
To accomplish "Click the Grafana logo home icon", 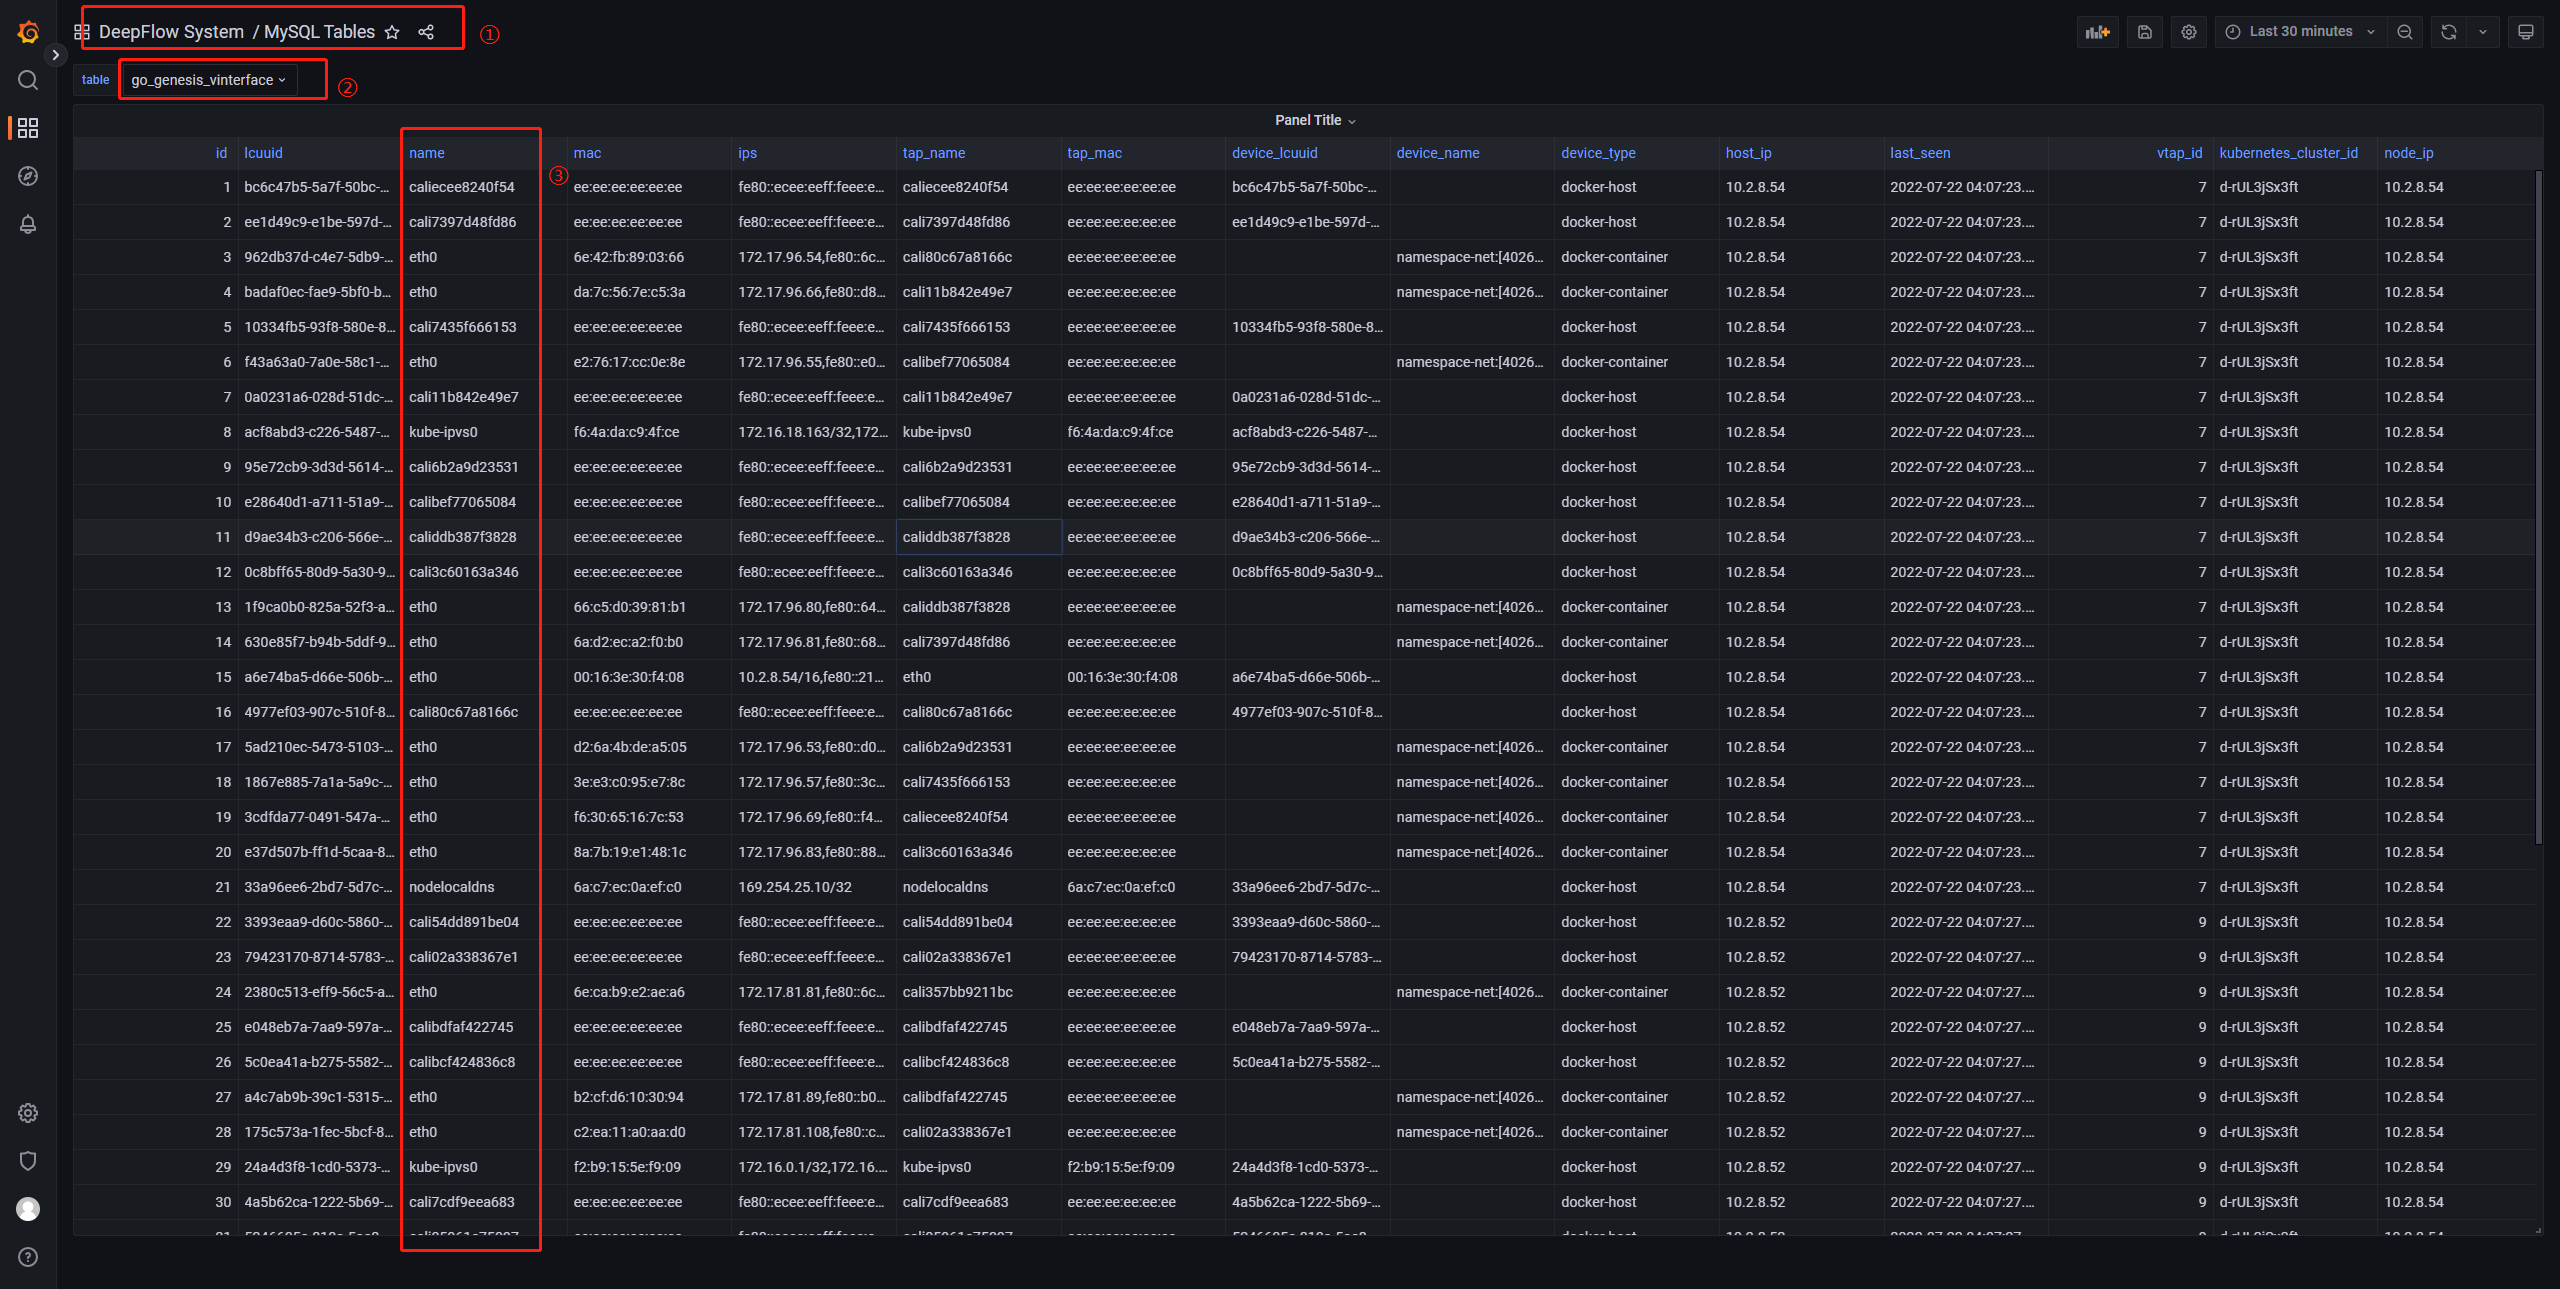I will pyautogui.click(x=28, y=32).
